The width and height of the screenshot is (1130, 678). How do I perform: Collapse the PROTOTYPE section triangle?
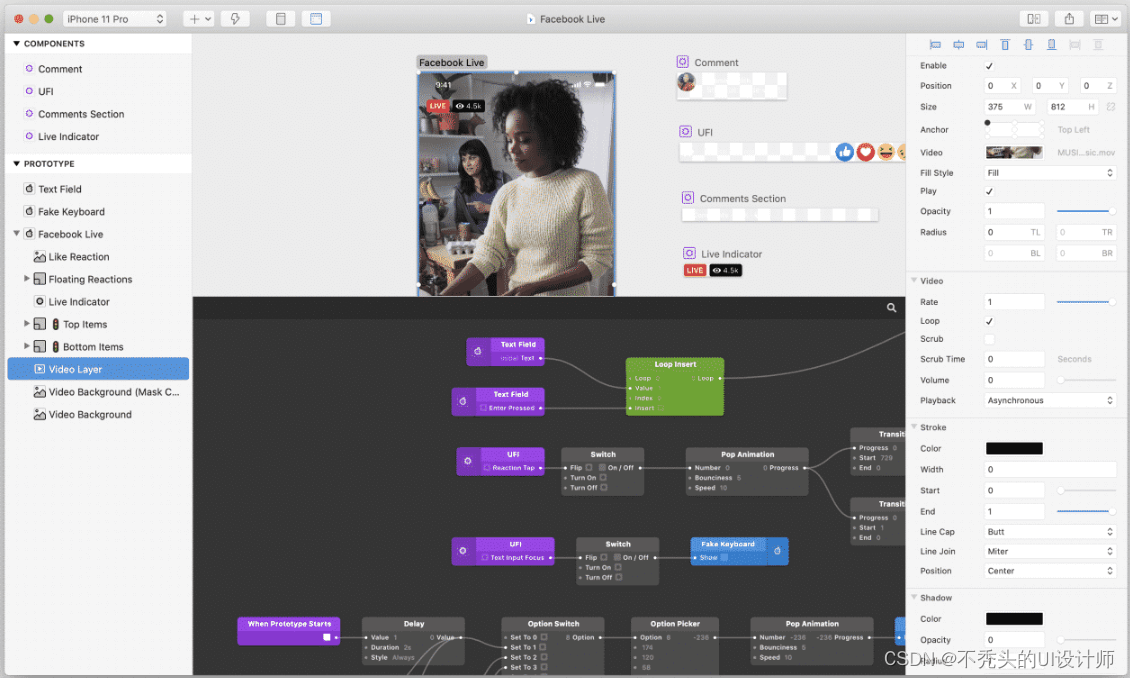pyautogui.click(x=17, y=164)
